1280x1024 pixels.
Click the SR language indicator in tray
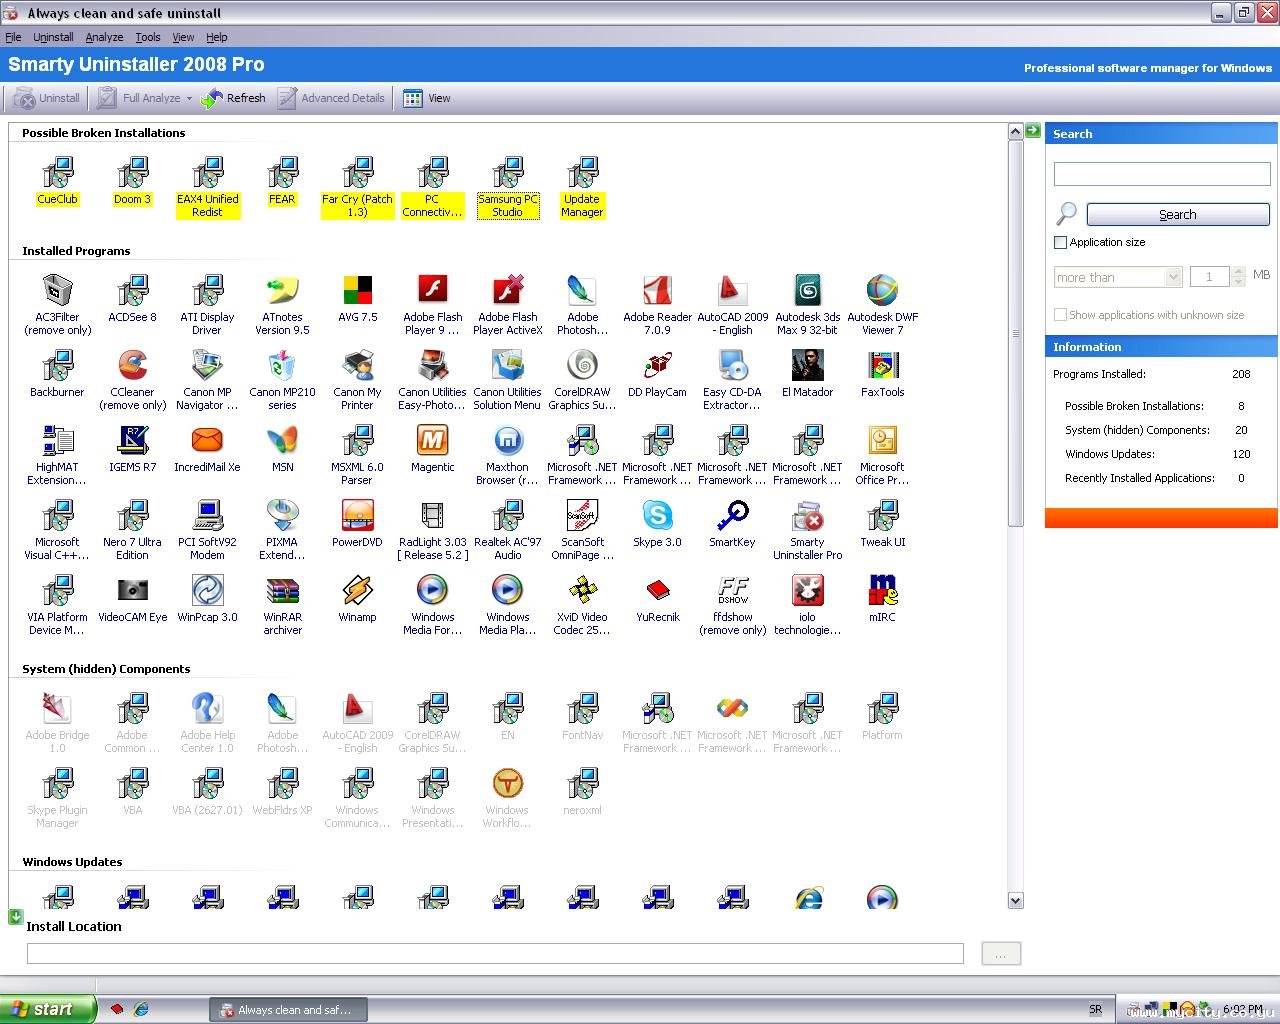point(1095,1010)
